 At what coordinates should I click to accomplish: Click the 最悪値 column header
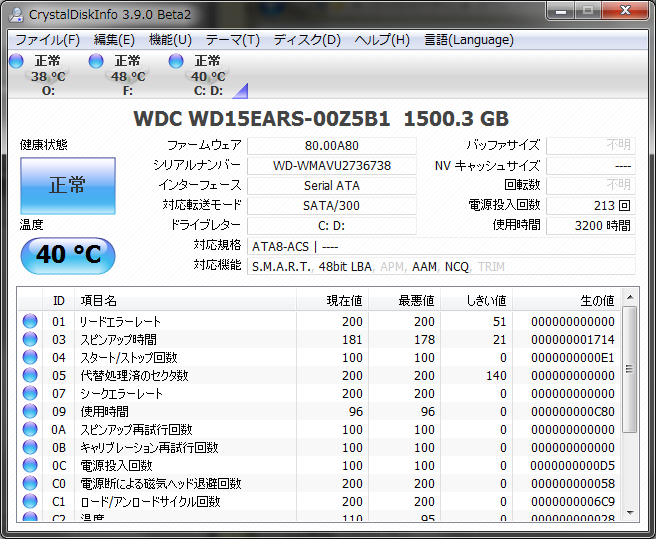(x=405, y=300)
